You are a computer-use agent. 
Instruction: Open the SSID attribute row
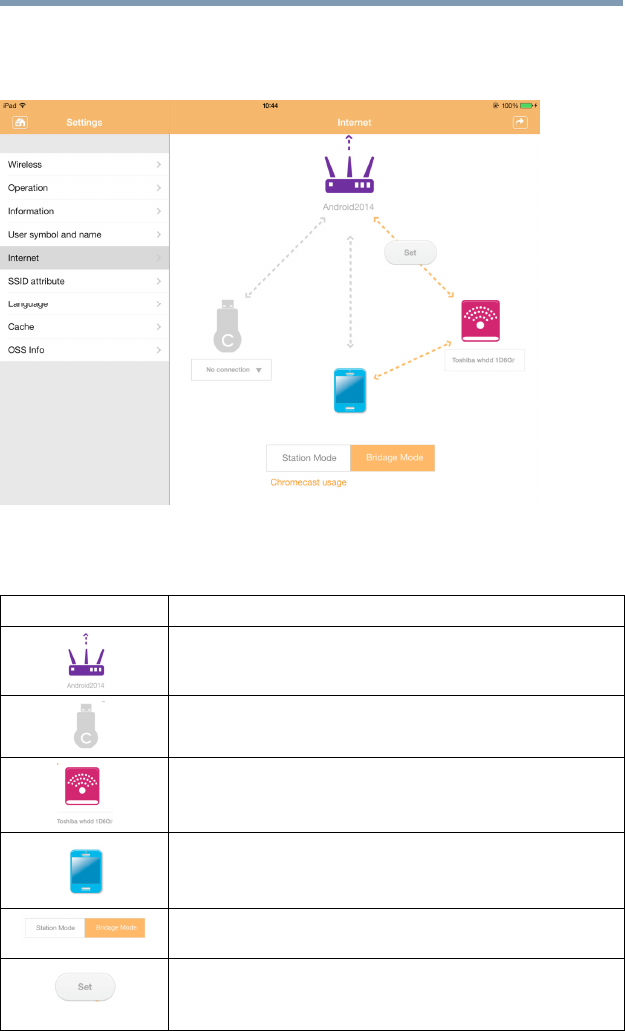pyautogui.click(x=85, y=281)
